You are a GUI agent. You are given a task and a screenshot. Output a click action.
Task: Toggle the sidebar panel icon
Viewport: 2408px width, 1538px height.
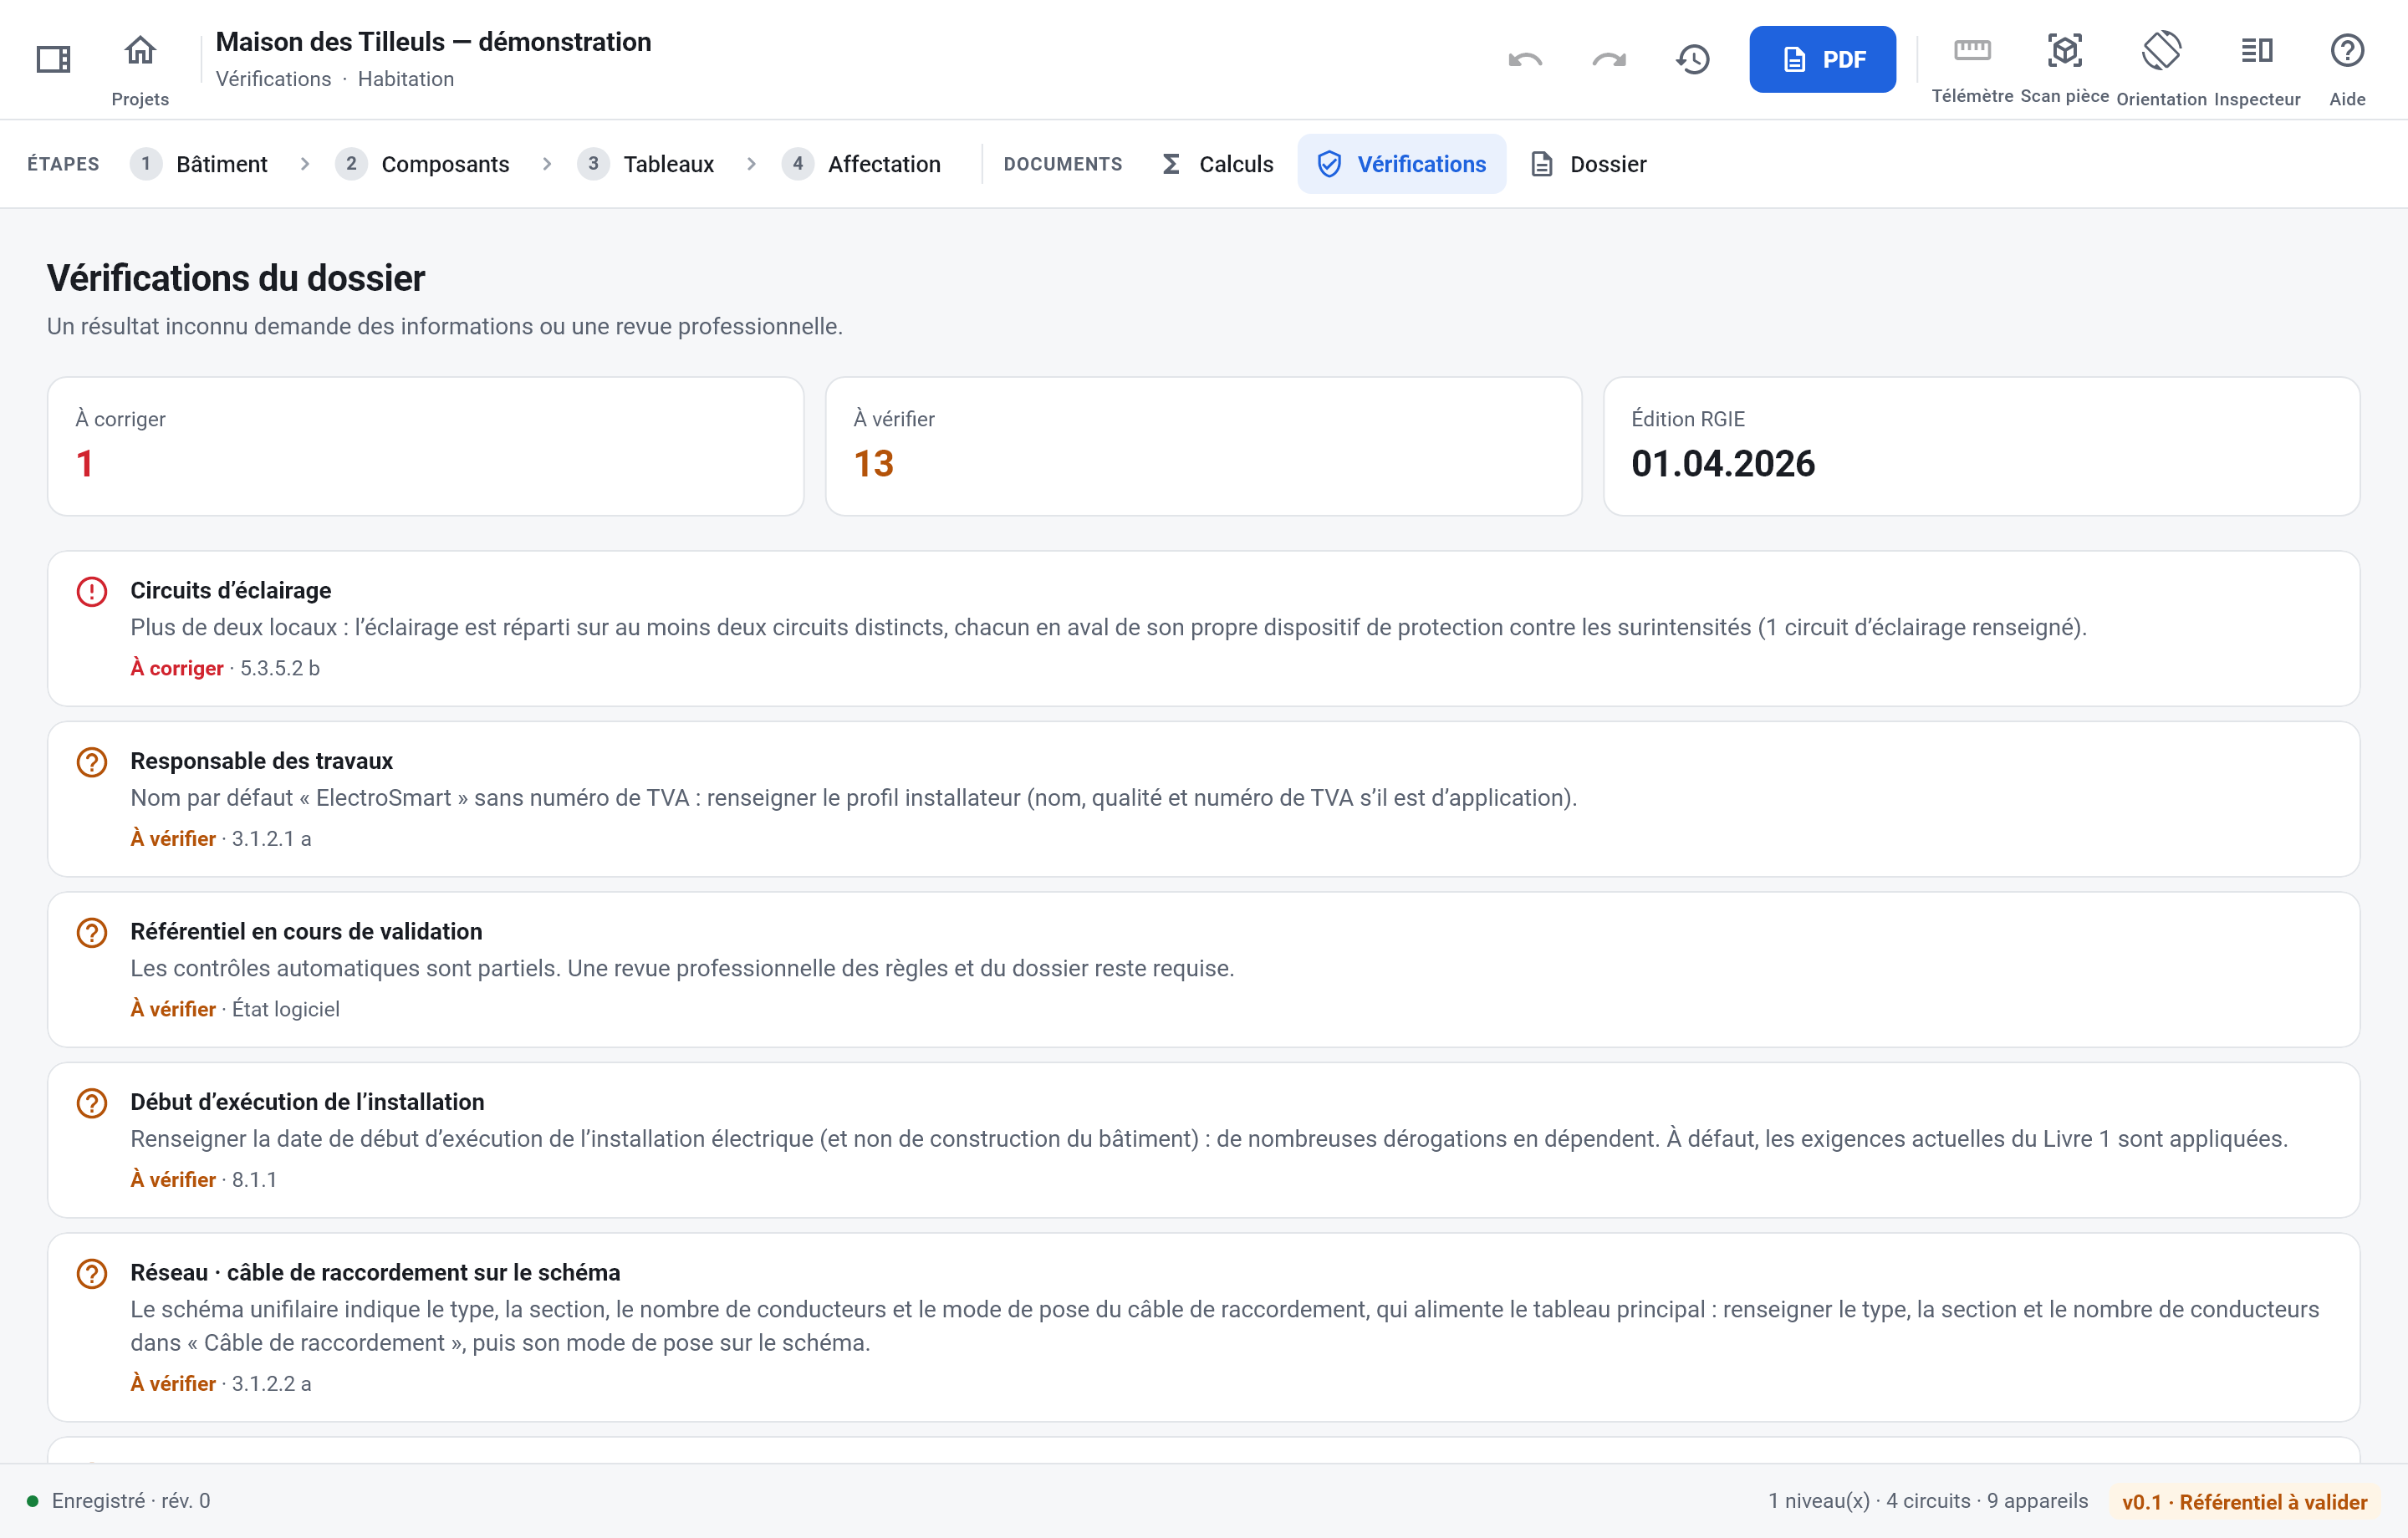pos(53,60)
